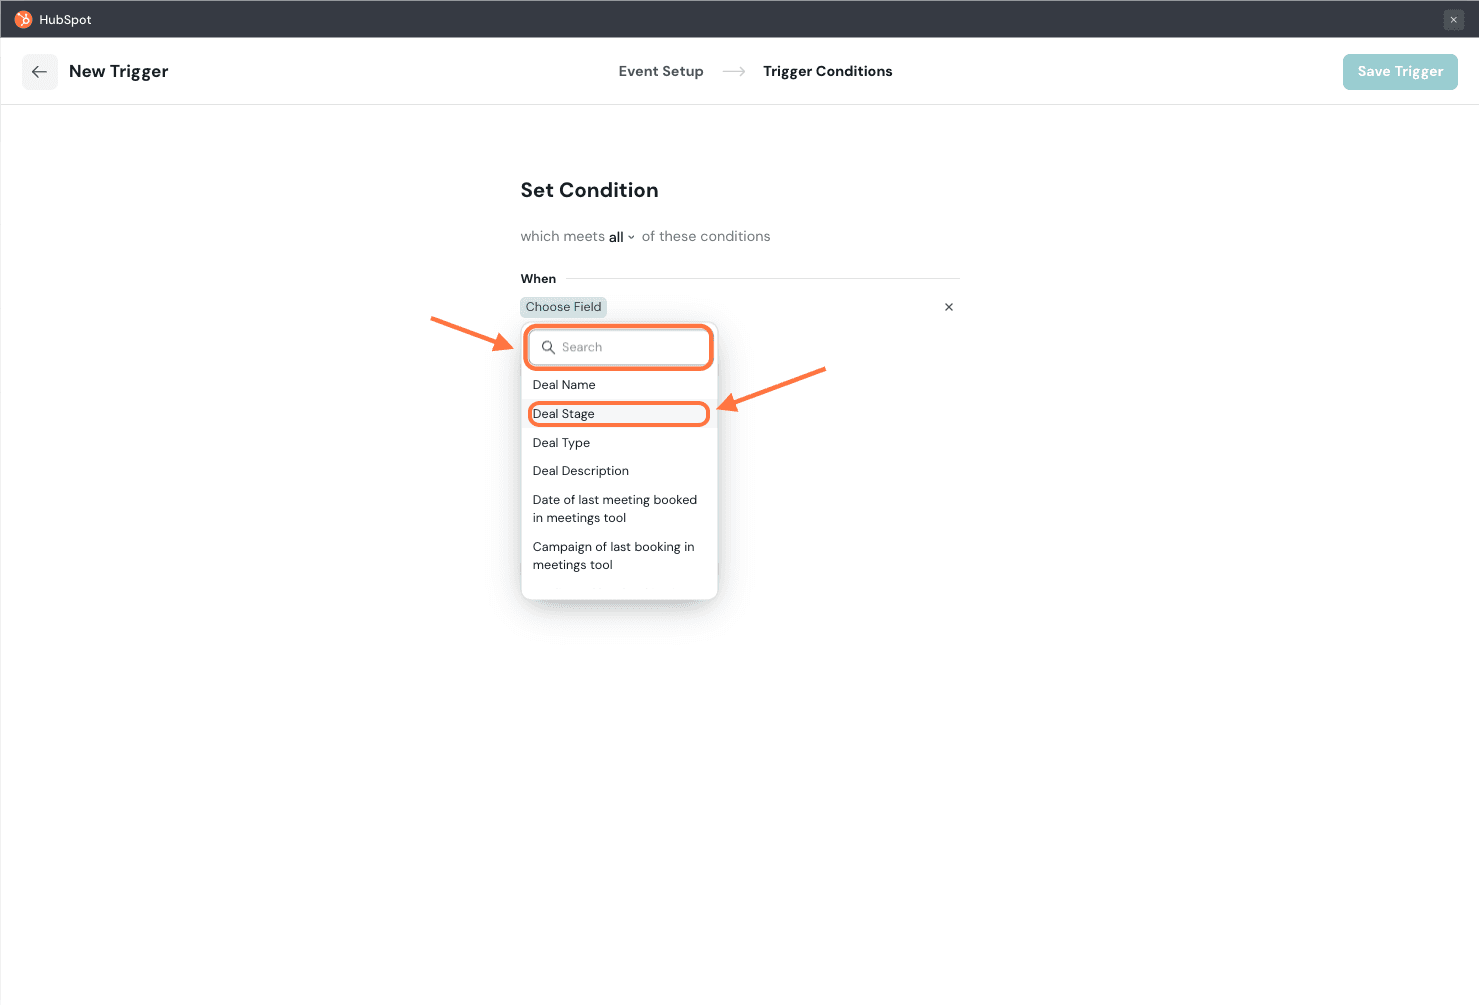Screen dimensions: 1479x1005
Task: Close the HubSpot window
Action: [1453, 20]
